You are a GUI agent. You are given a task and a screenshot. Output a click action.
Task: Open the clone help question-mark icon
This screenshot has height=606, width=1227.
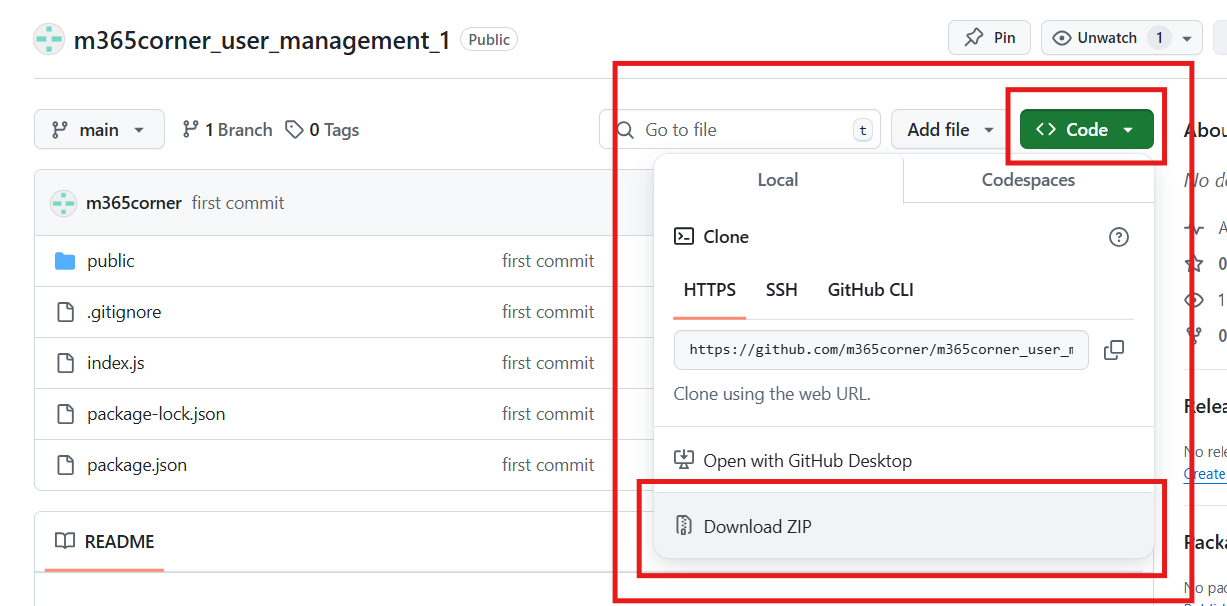1119,237
